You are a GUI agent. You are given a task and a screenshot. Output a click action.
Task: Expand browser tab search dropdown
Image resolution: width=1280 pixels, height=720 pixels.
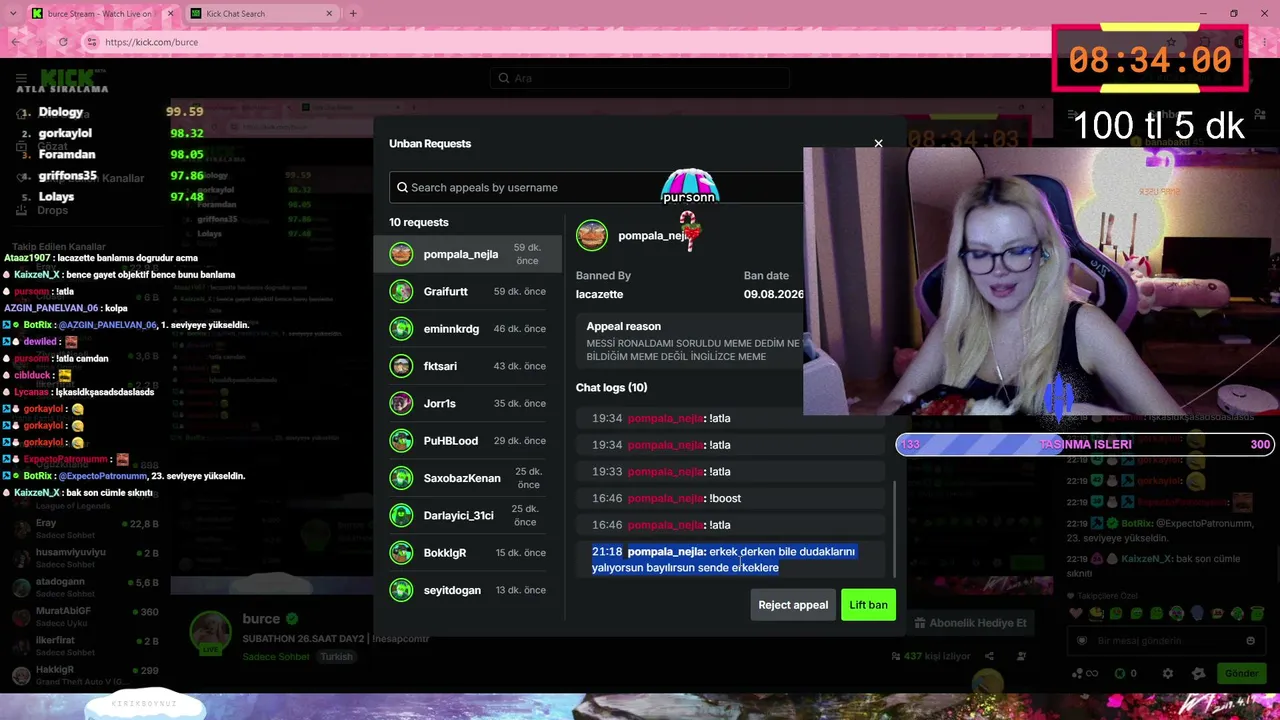point(12,13)
